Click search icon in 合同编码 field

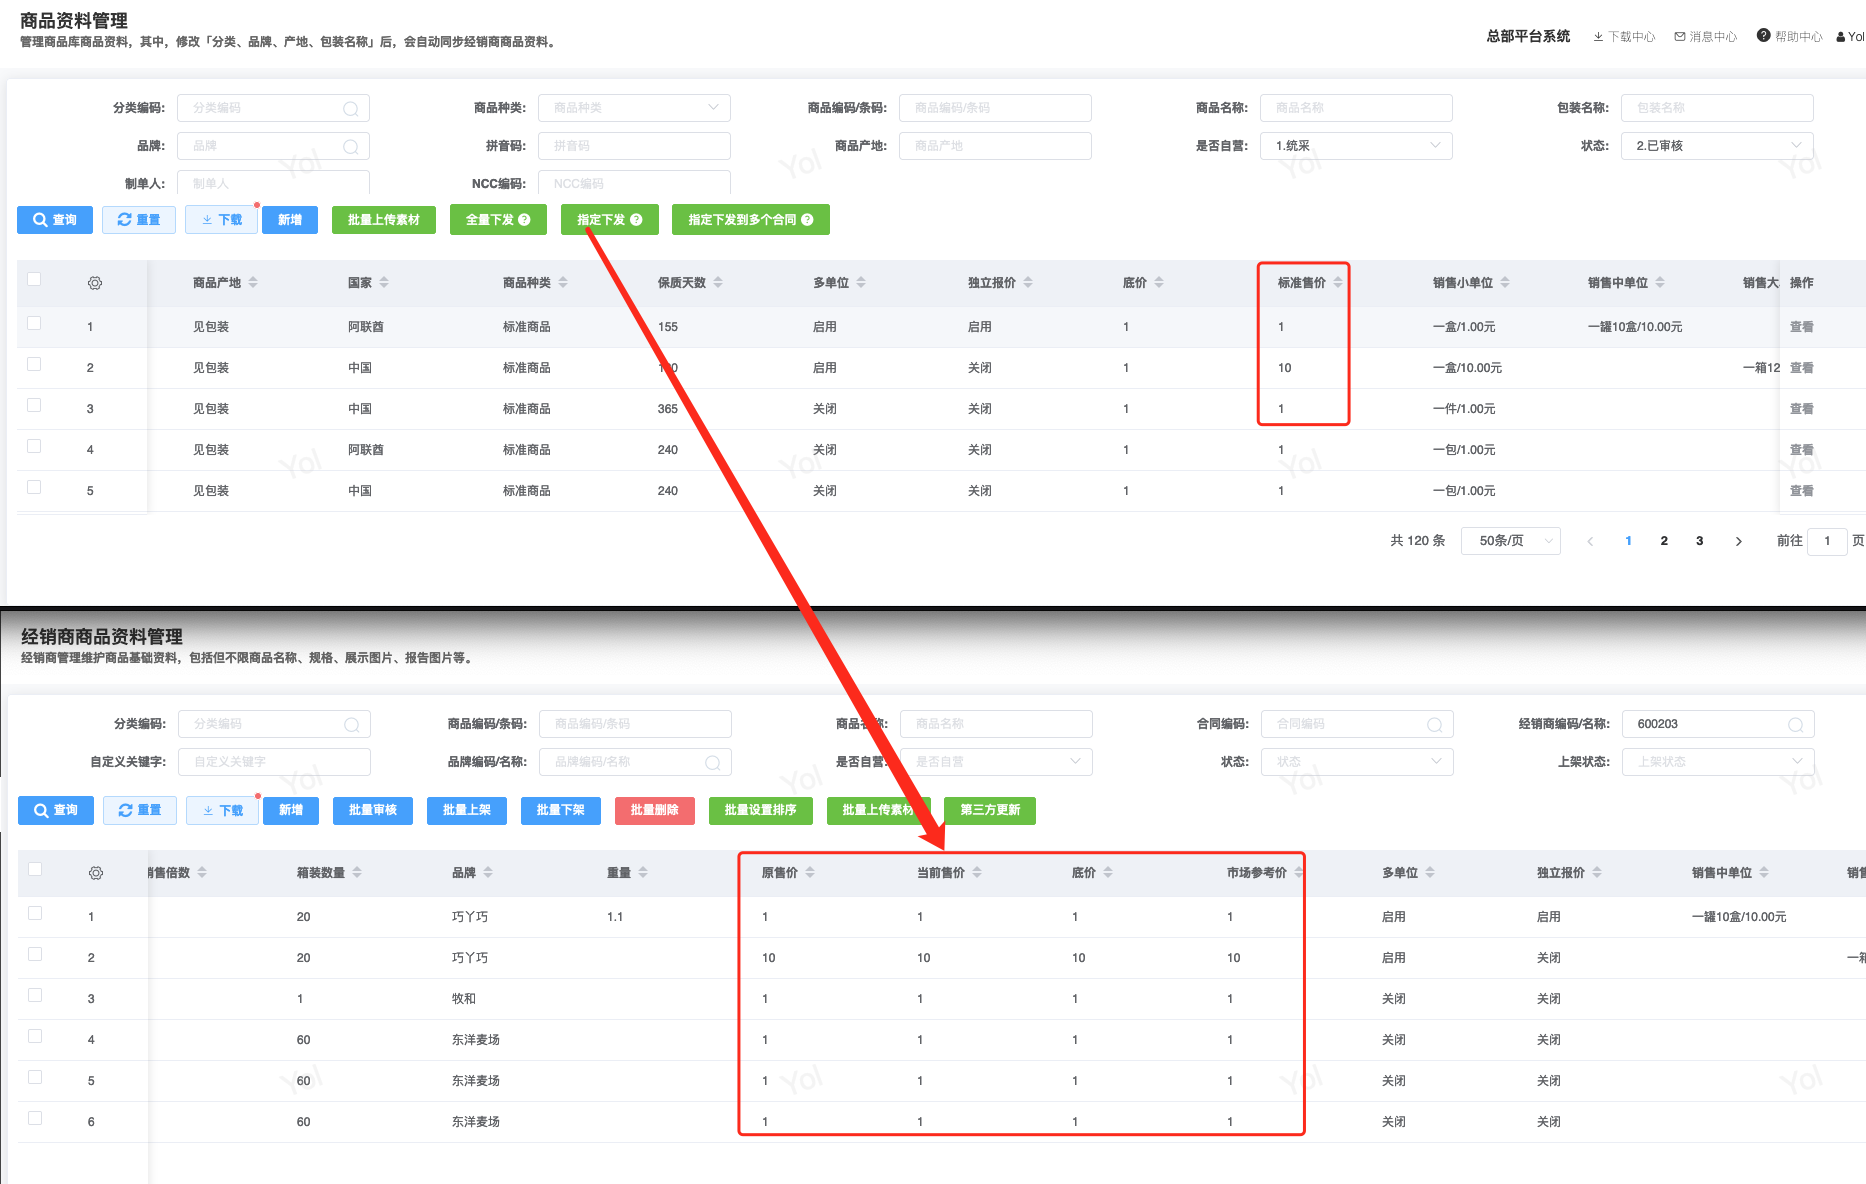pos(1435,725)
